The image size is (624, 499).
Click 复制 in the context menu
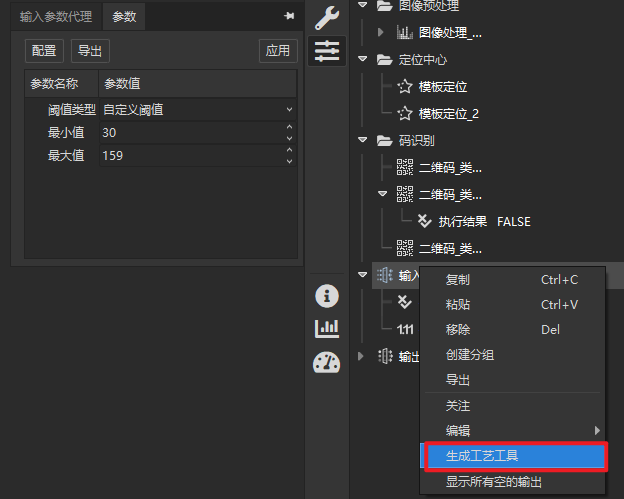(x=457, y=280)
